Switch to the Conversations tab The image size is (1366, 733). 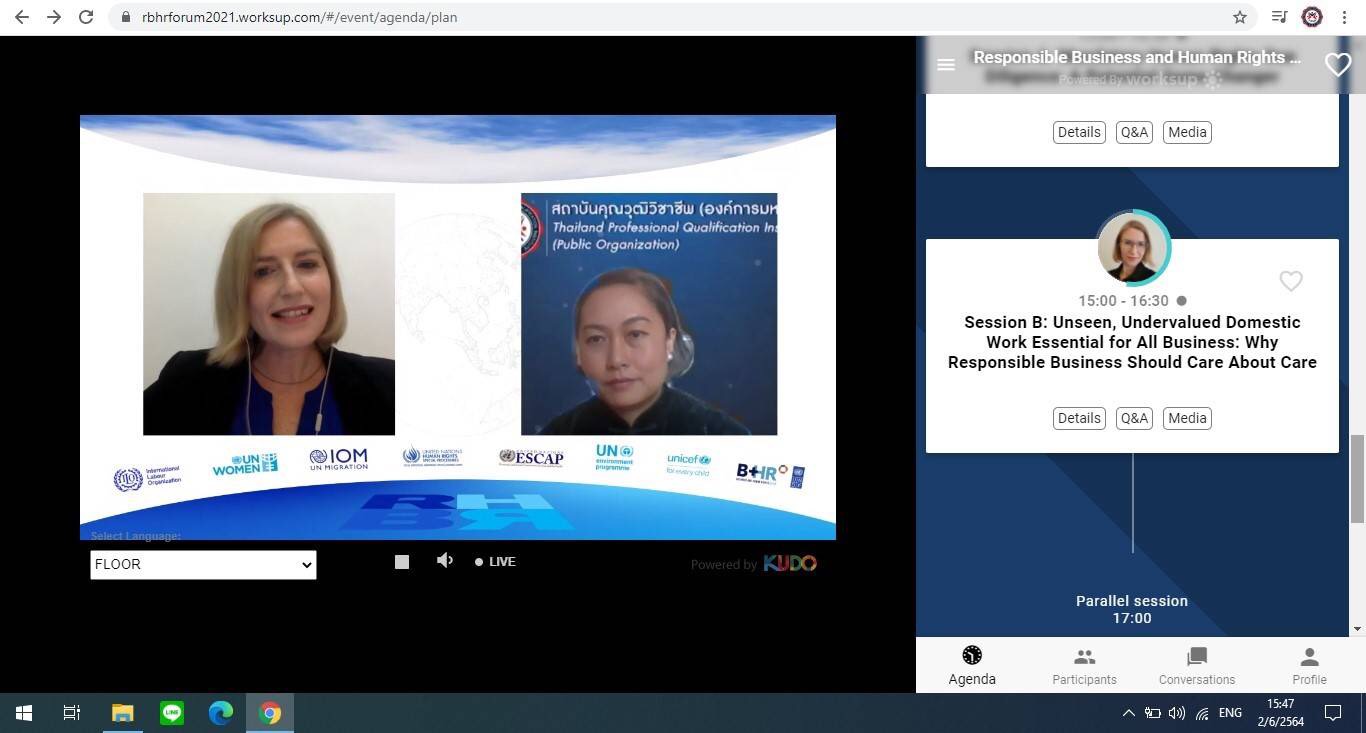pyautogui.click(x=1197, y=666)
